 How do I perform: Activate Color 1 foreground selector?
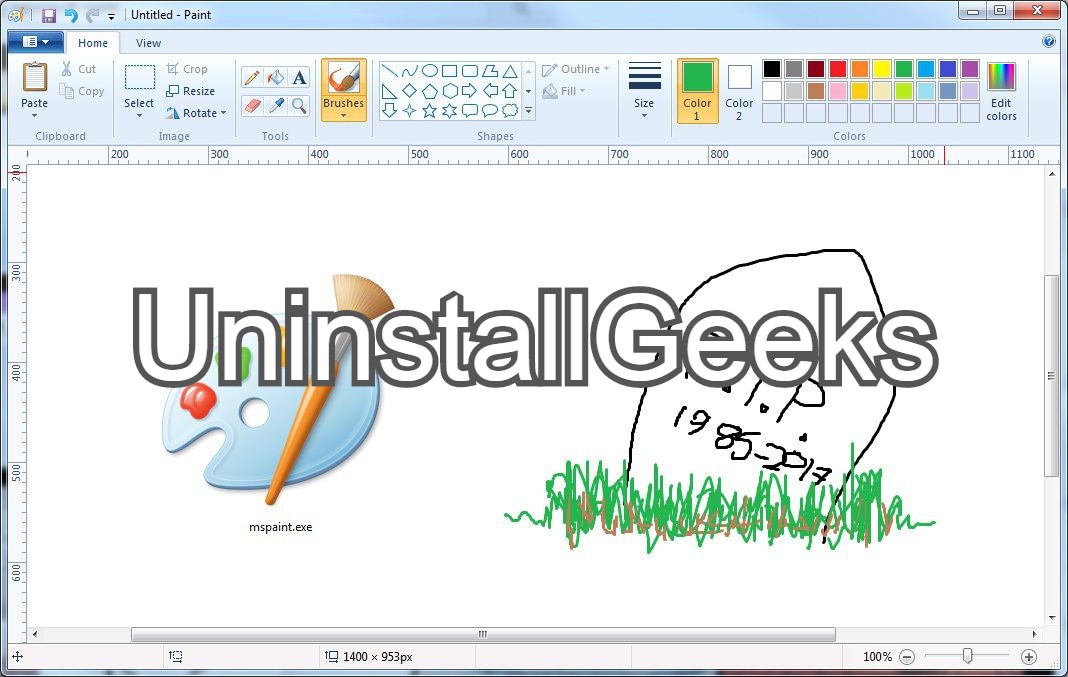[697, 91]
